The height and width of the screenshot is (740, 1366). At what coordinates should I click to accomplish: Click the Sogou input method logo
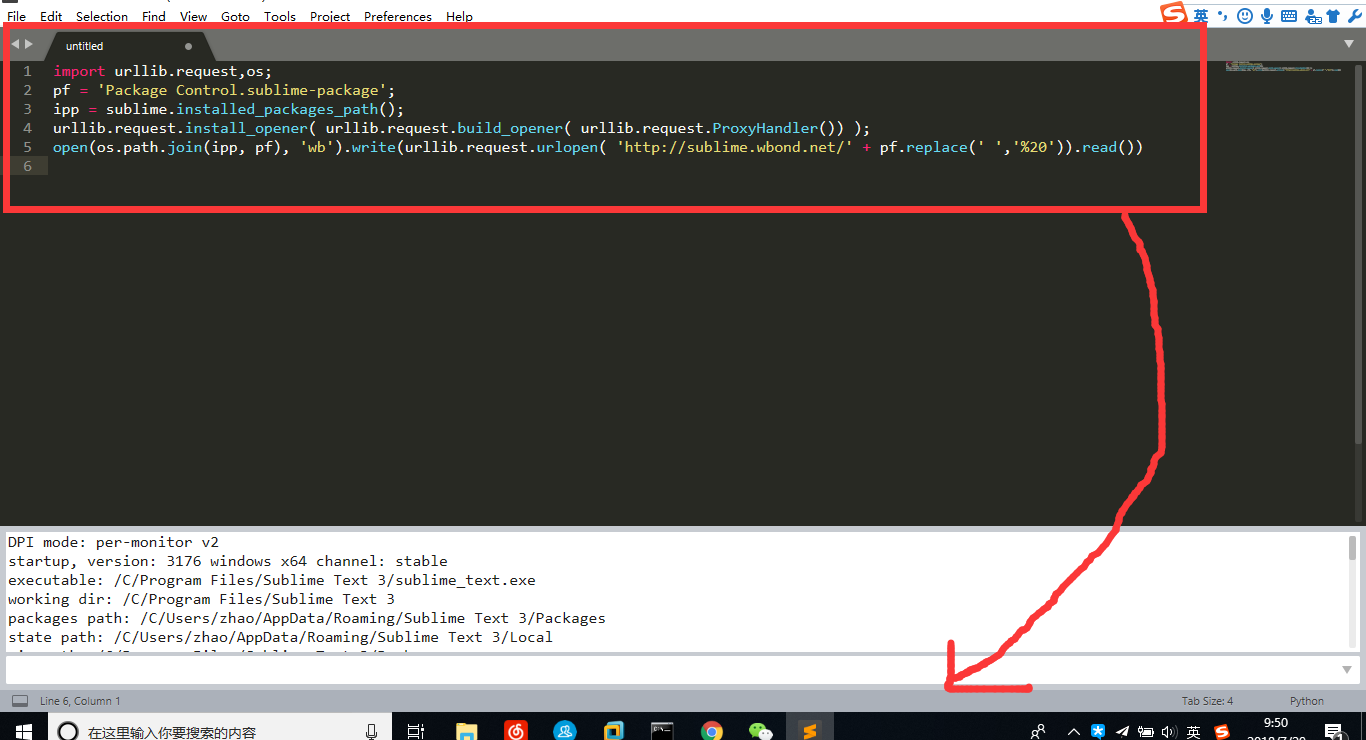pos(1173,14)
